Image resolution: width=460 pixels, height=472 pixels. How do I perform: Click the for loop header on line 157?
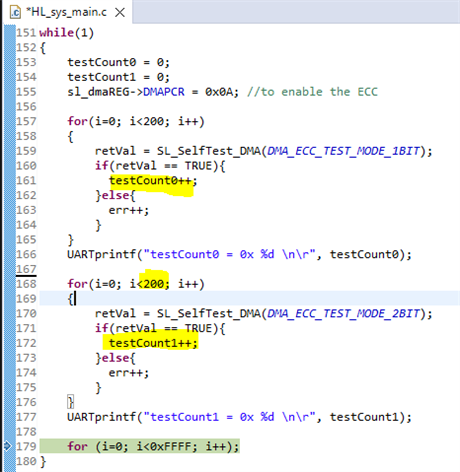pyautogui.click(x=136, y=121)
